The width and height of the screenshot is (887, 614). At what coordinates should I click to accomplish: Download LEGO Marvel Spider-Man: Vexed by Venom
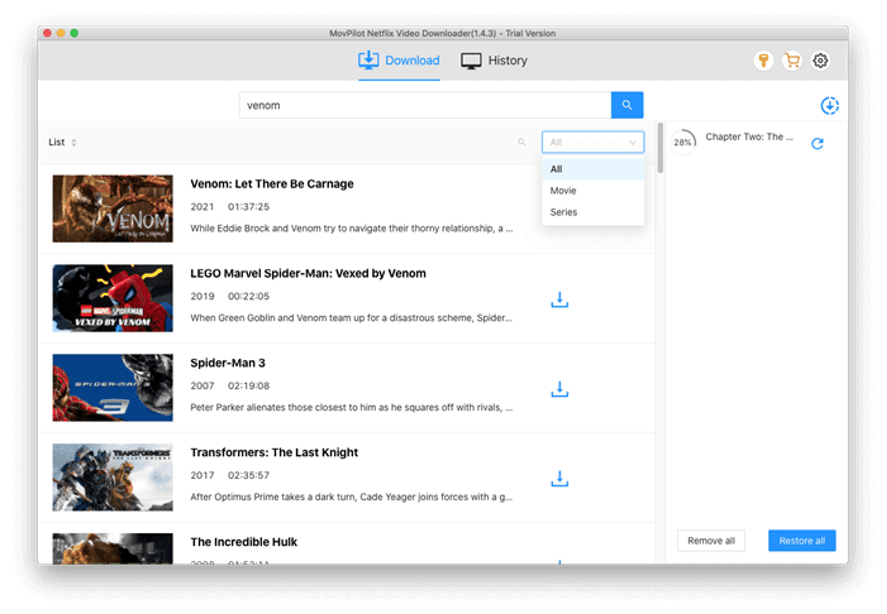pyautogui.click(x=559, y=298)
